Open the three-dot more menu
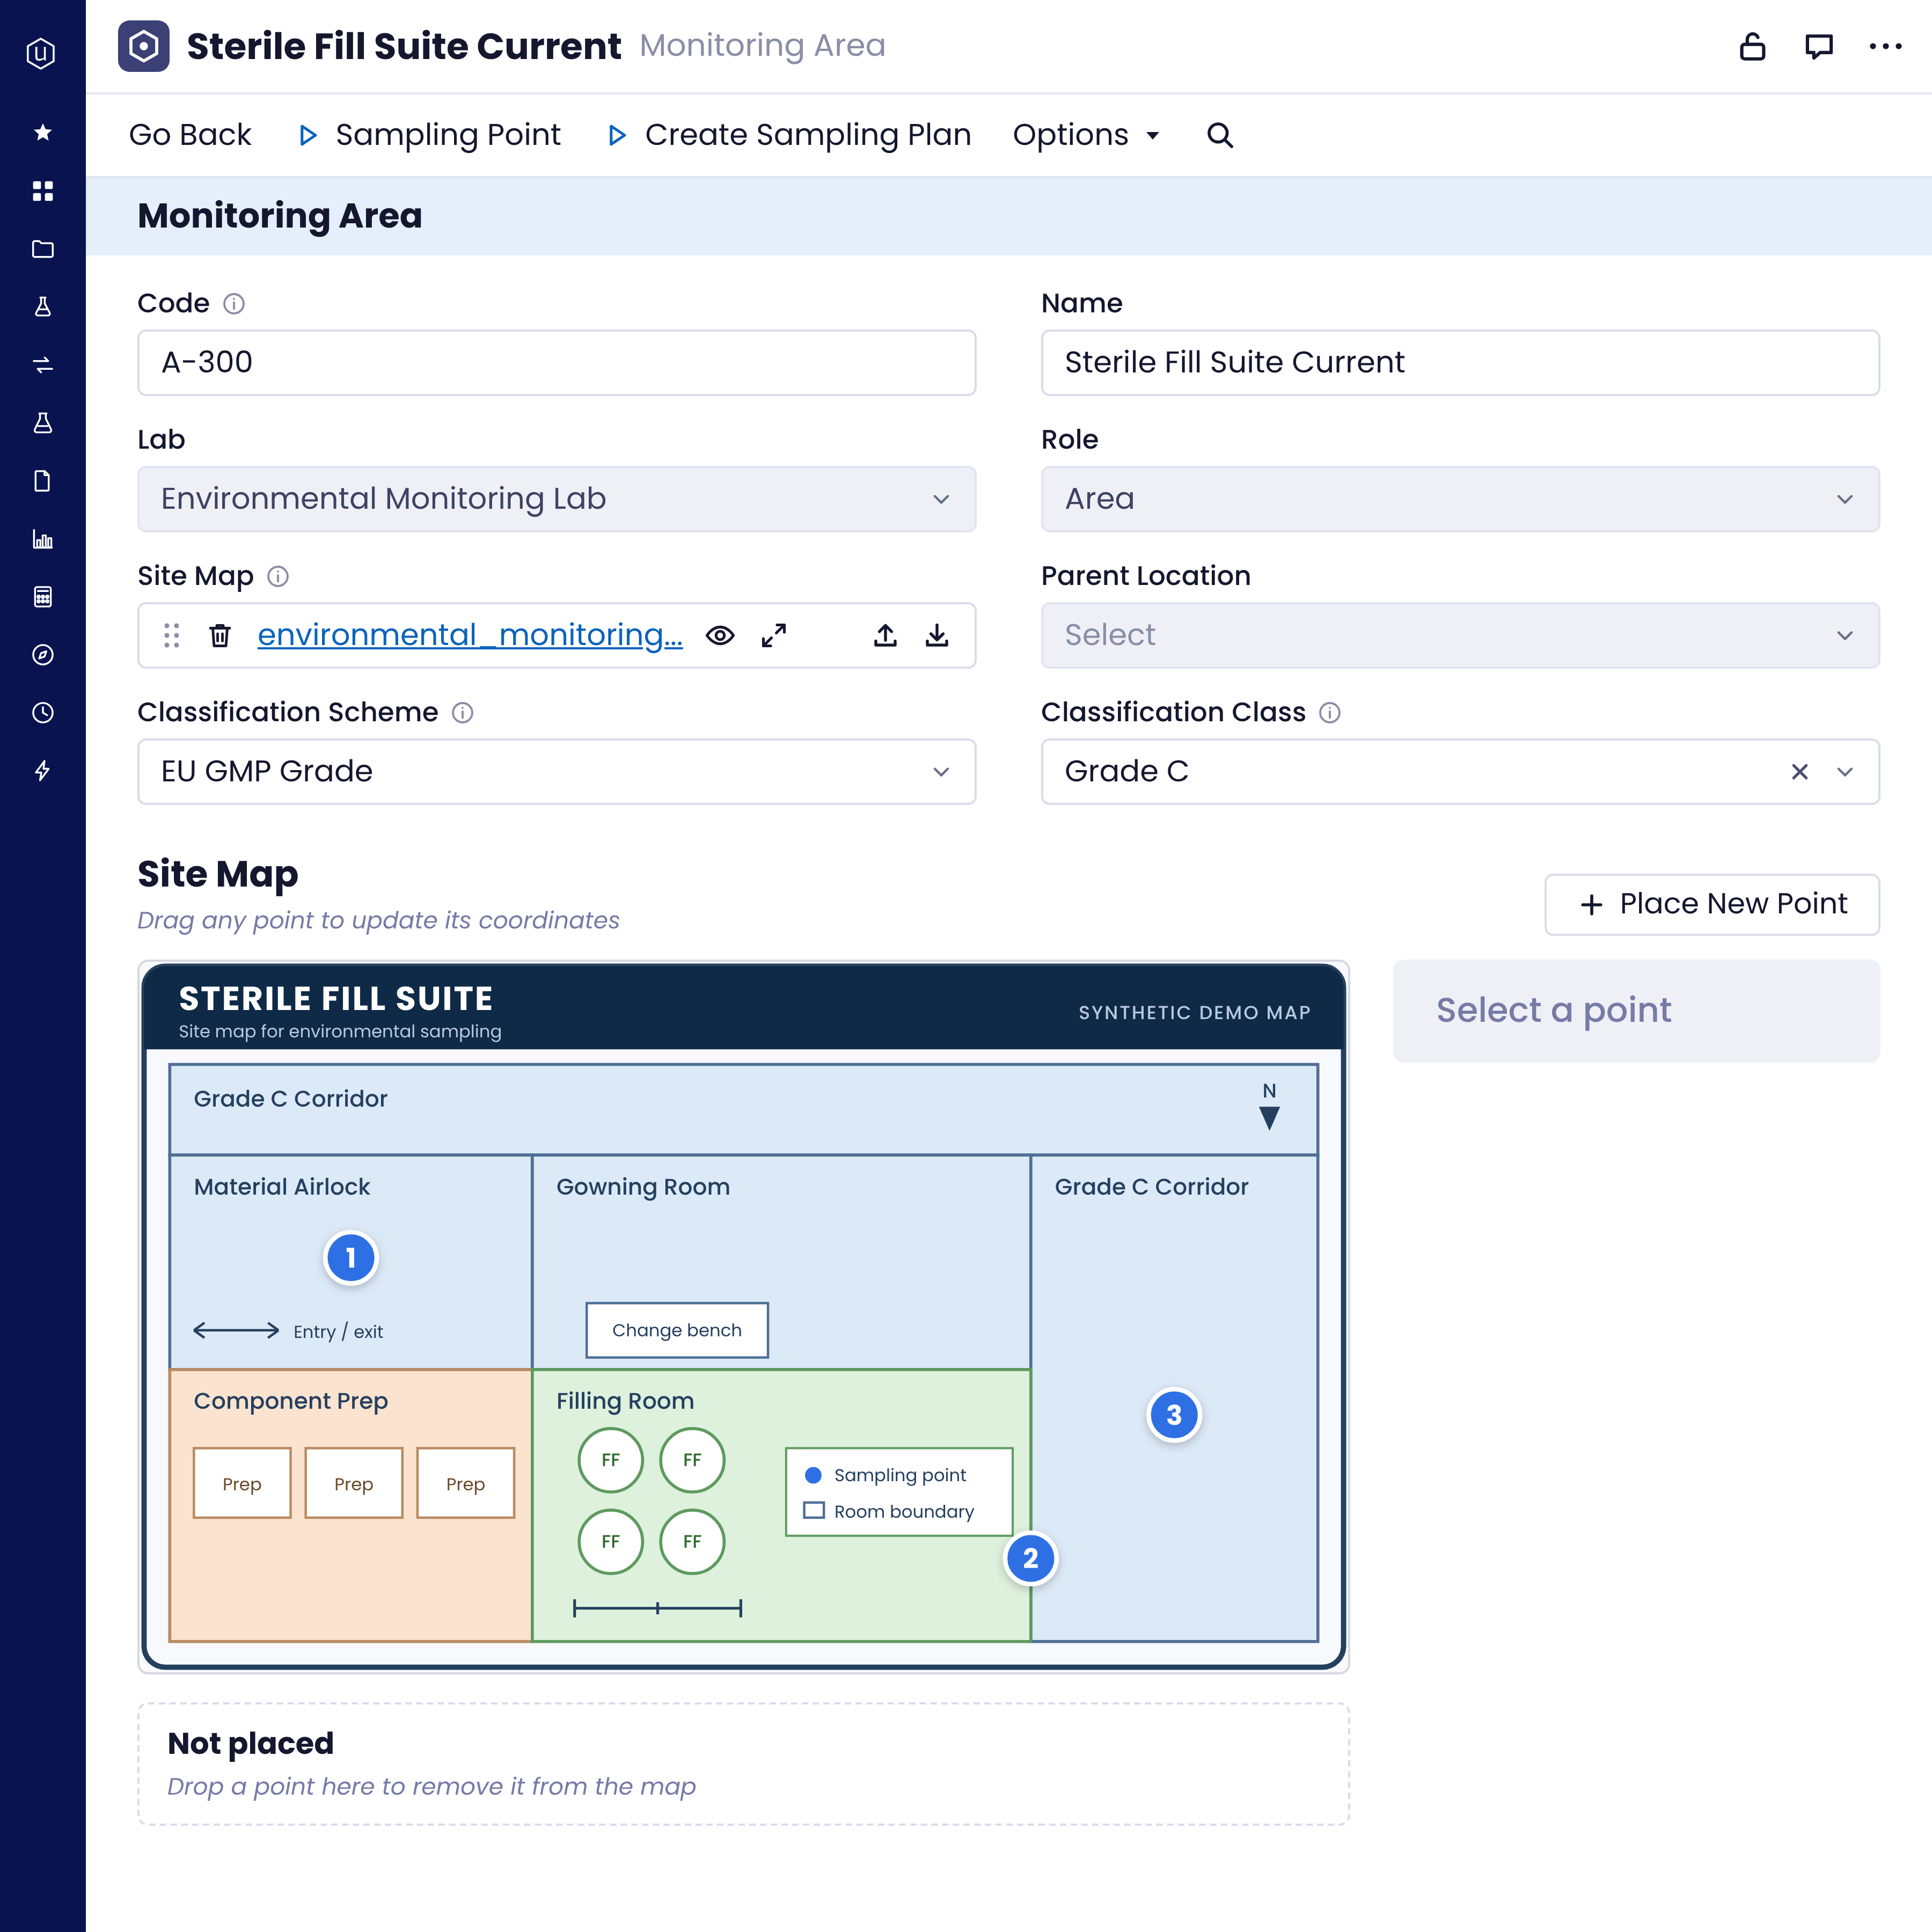Screen dimensions: 1932x1932 click(x=1885, y=46)
